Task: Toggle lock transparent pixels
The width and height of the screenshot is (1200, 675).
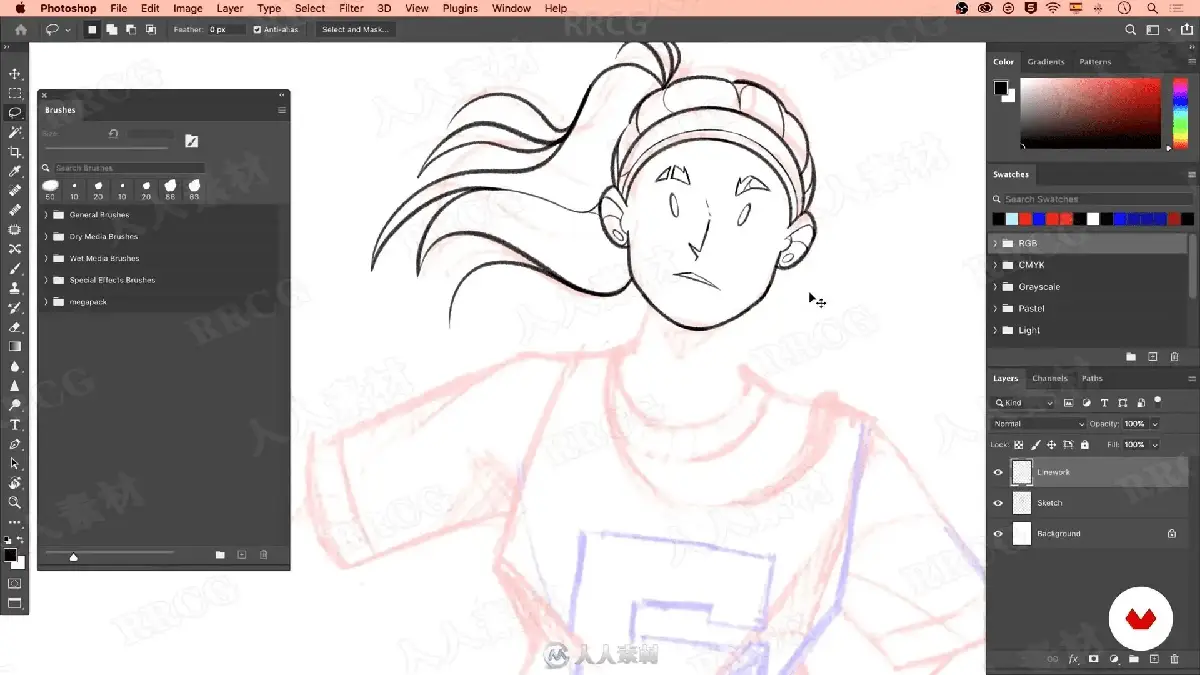Action: click(1019, 445)
